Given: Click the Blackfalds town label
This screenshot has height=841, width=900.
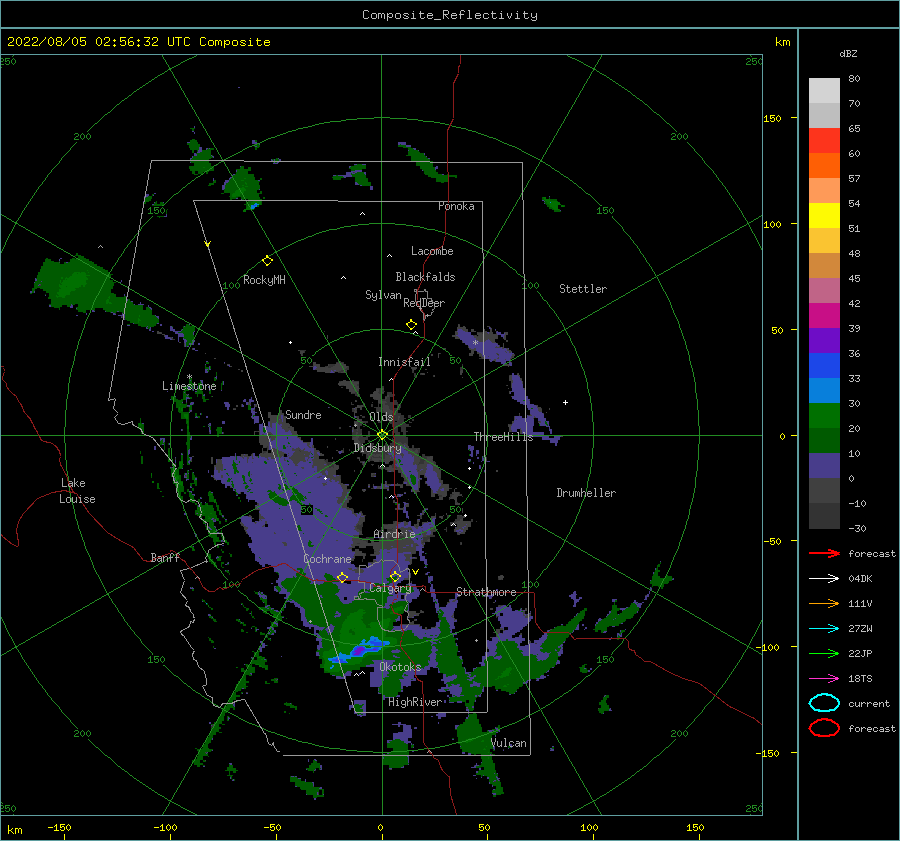Looking at the screenshot, I should 425,277.
